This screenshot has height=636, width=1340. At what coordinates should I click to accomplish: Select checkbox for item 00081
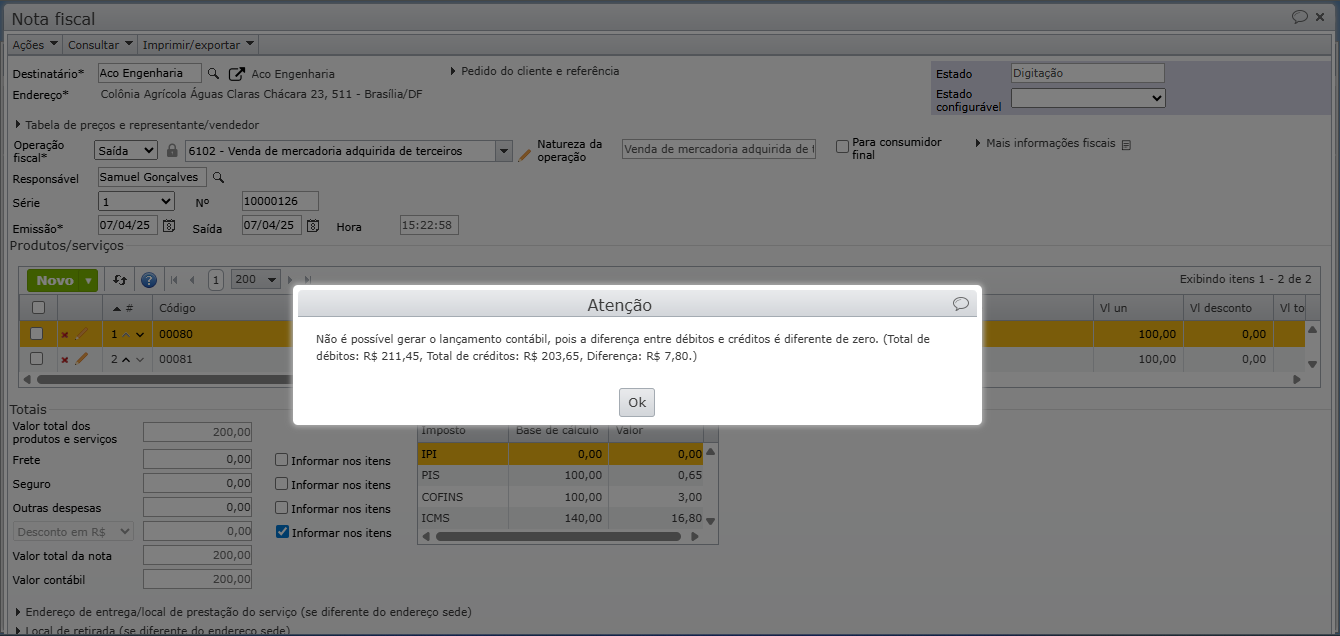pos(37,358)
